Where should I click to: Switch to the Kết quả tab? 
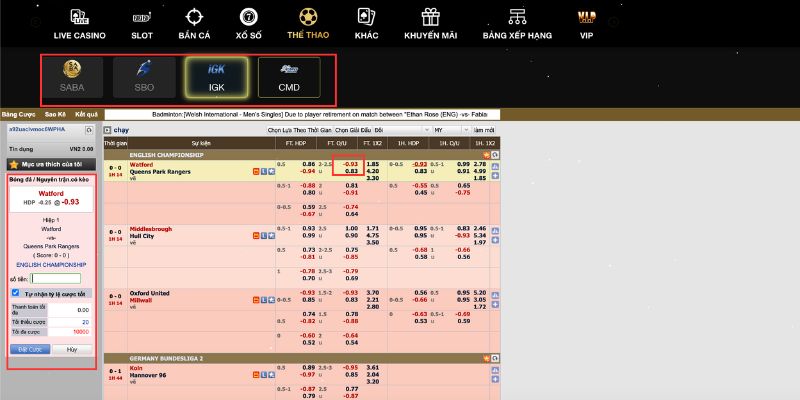tap(86, 114)
